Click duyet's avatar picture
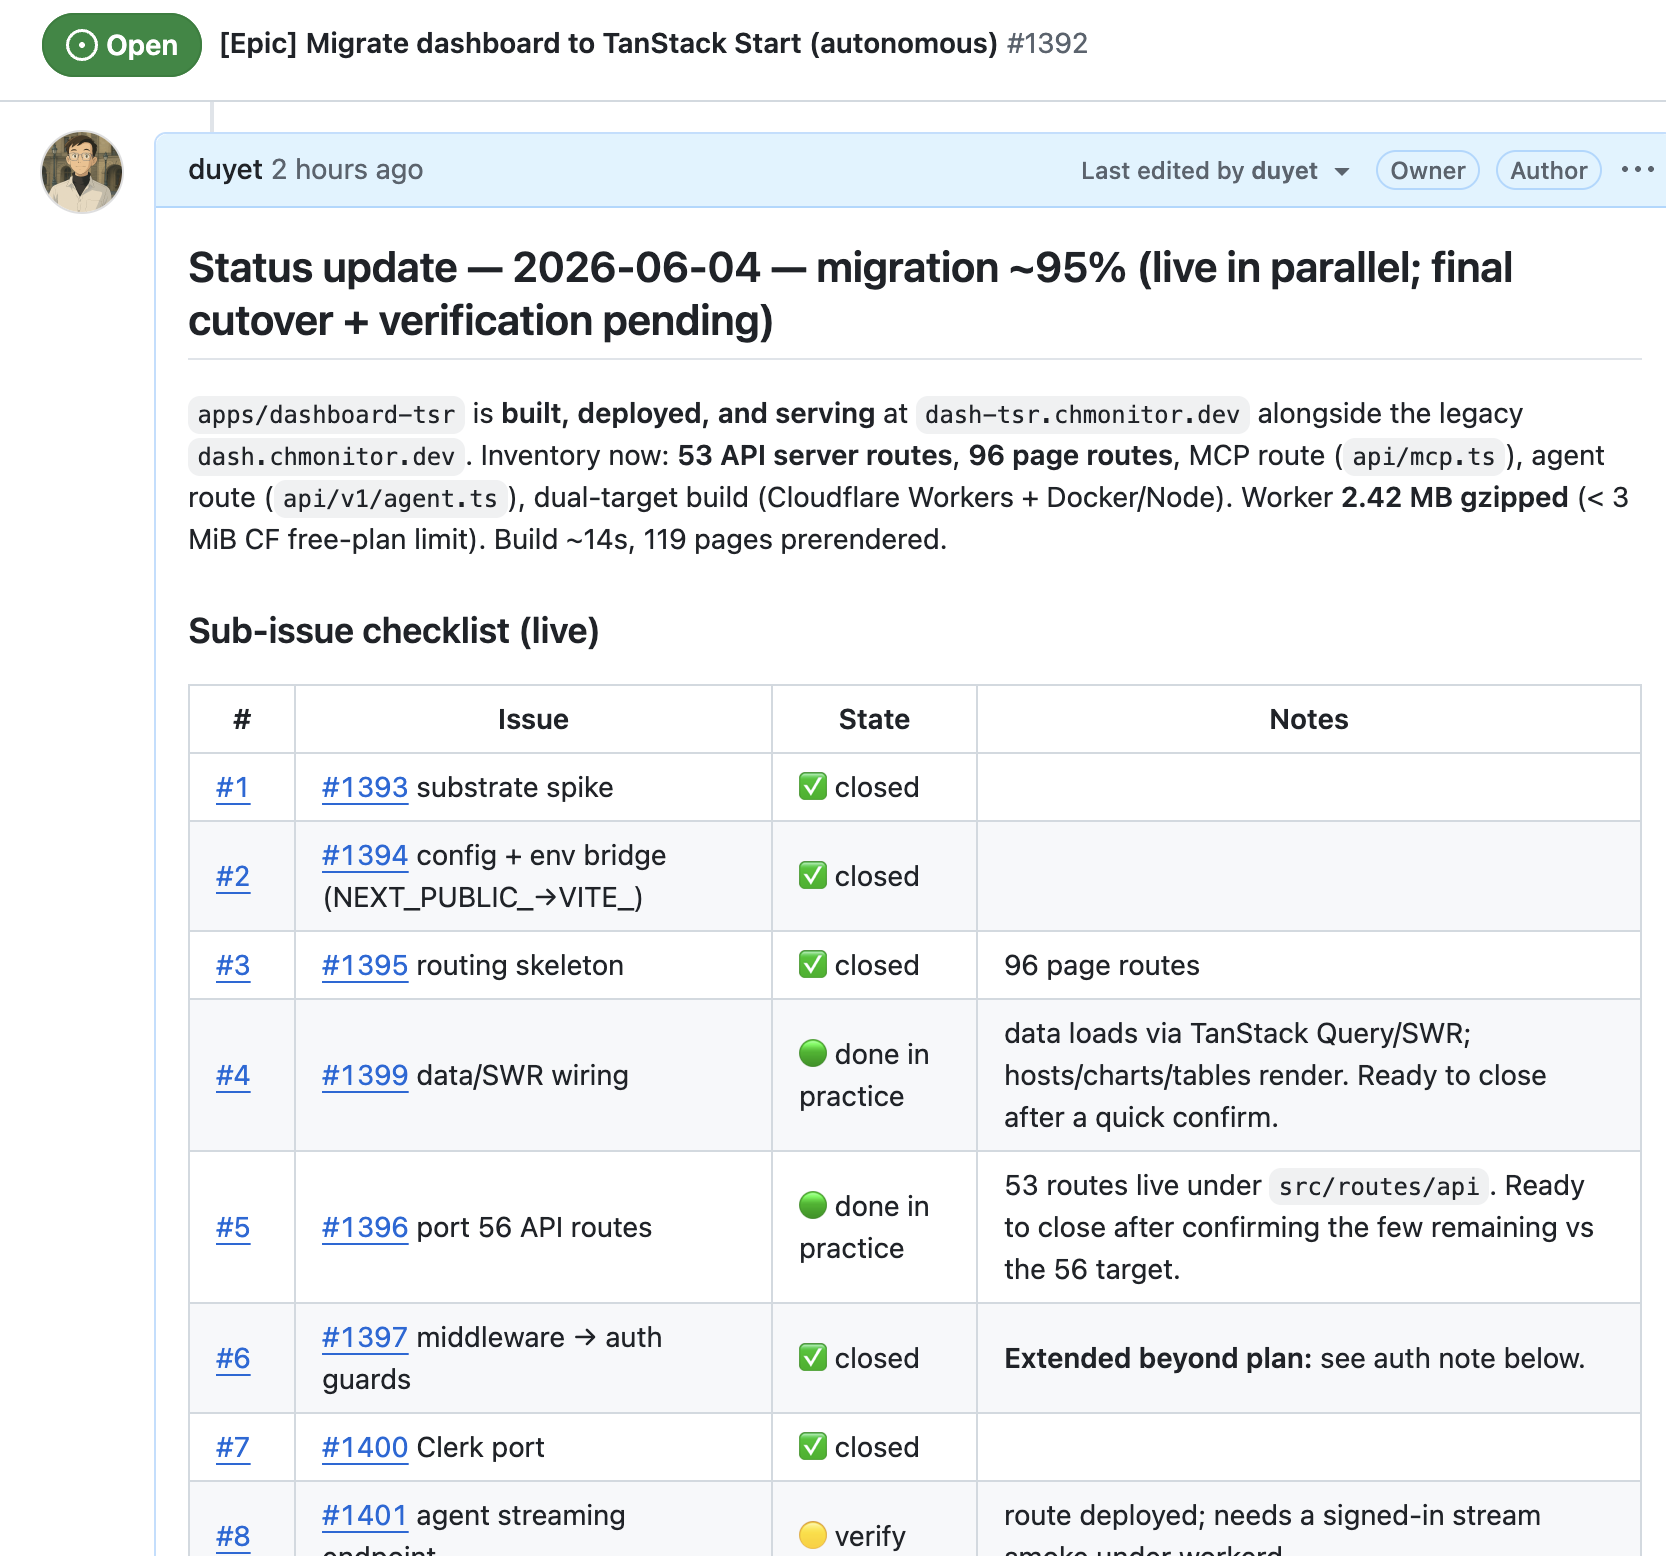Image resolution: width=1666 pixels, height=1556 pixels. pos(82,172)
